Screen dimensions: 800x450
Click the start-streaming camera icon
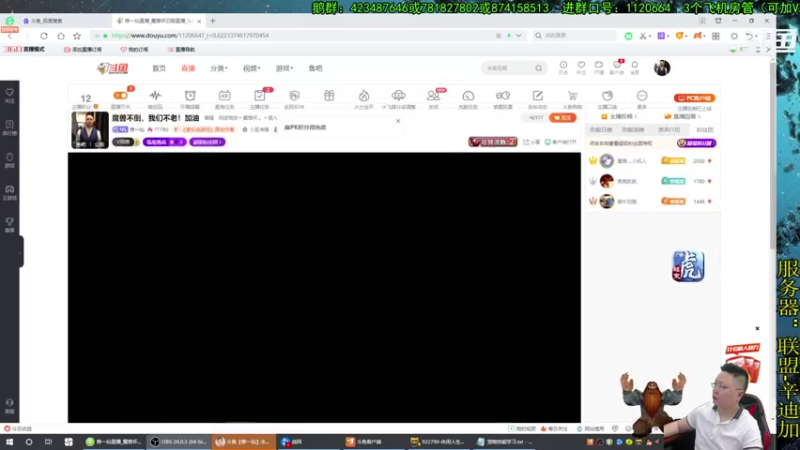599,67
